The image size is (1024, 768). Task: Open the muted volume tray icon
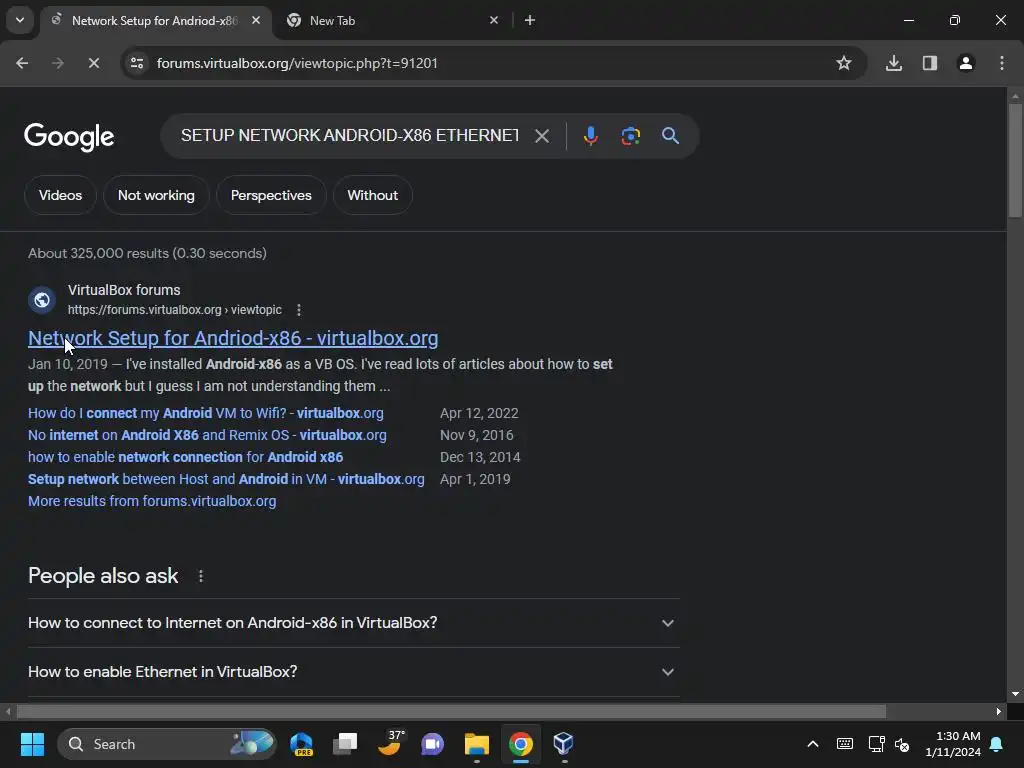point(903,744)
